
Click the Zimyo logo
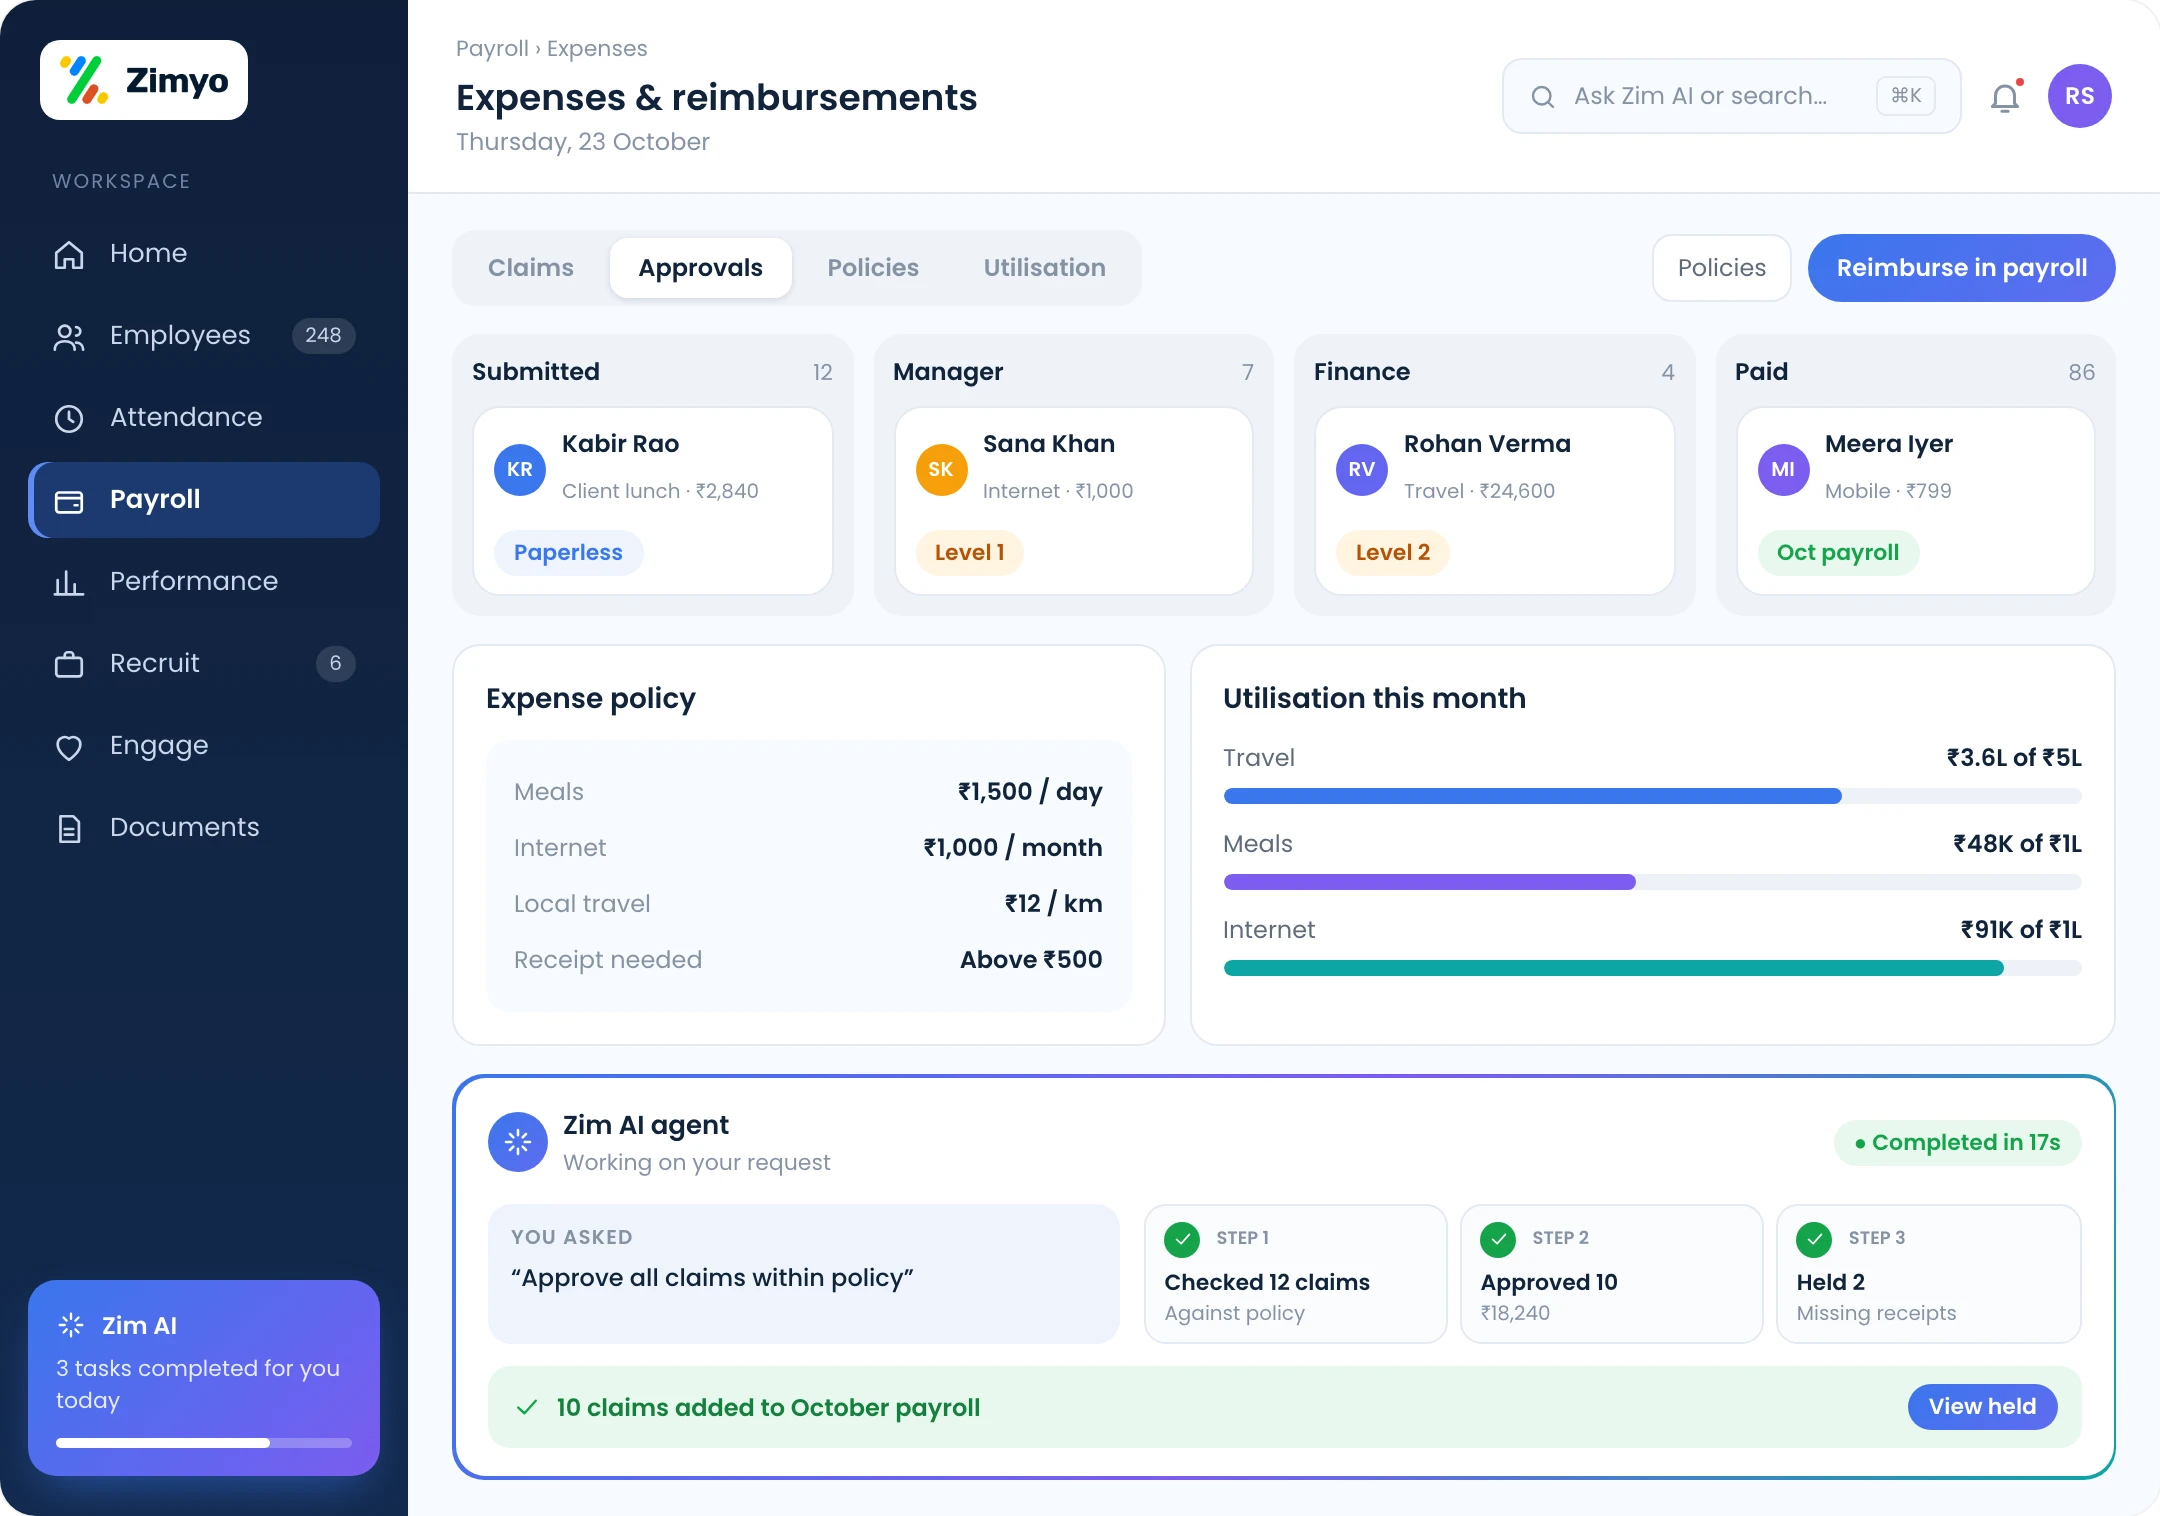click(x=144, y=80)
